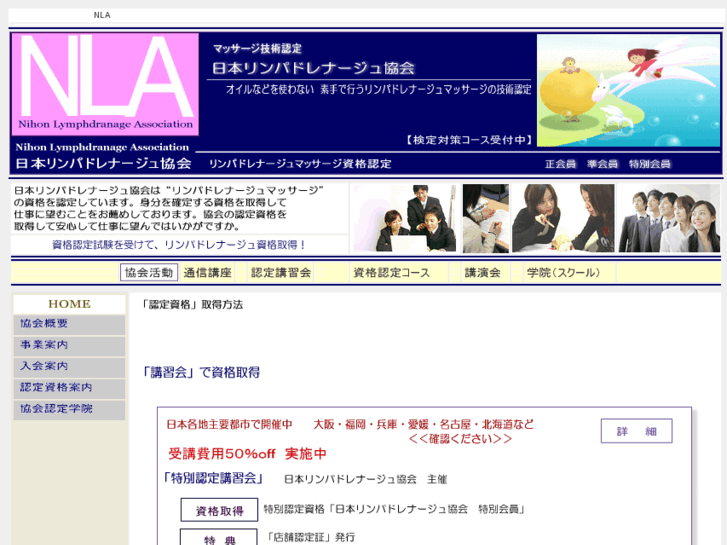Click the 日本各地主要都市で開催中 text
The height and width of the screenshot is (545, 727).
click(230, 424)
